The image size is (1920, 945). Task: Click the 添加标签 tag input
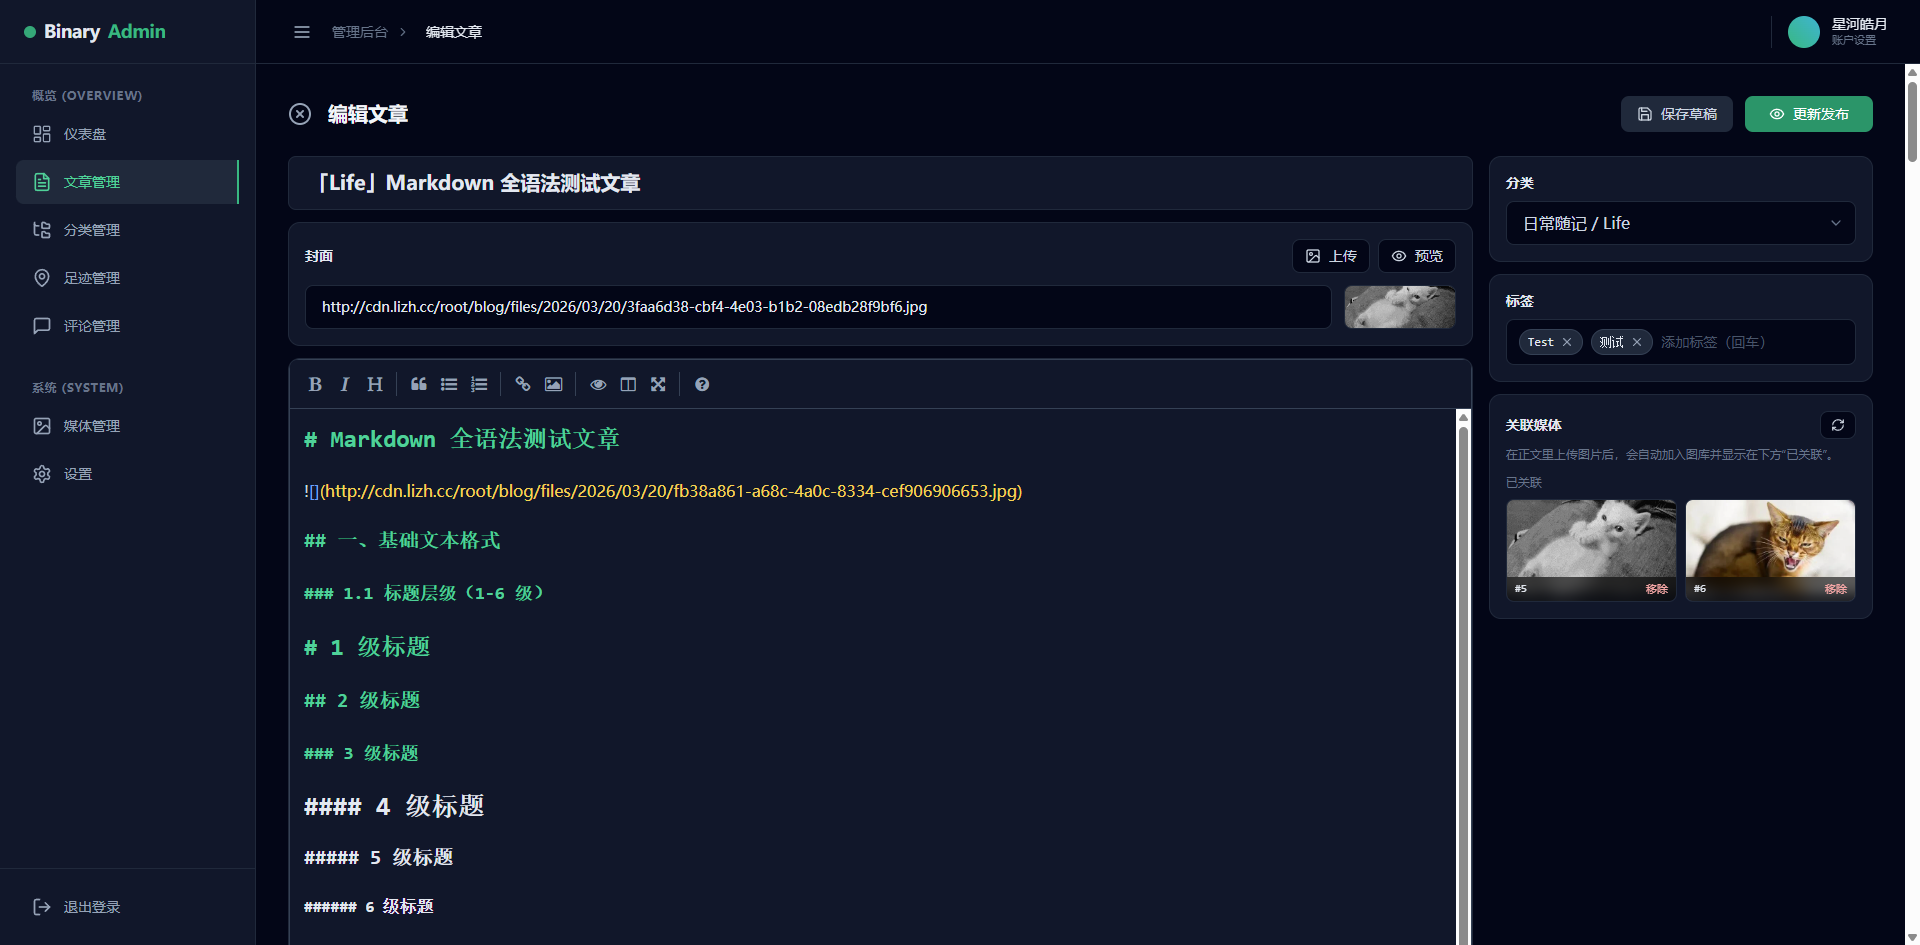click(1752, 342)
